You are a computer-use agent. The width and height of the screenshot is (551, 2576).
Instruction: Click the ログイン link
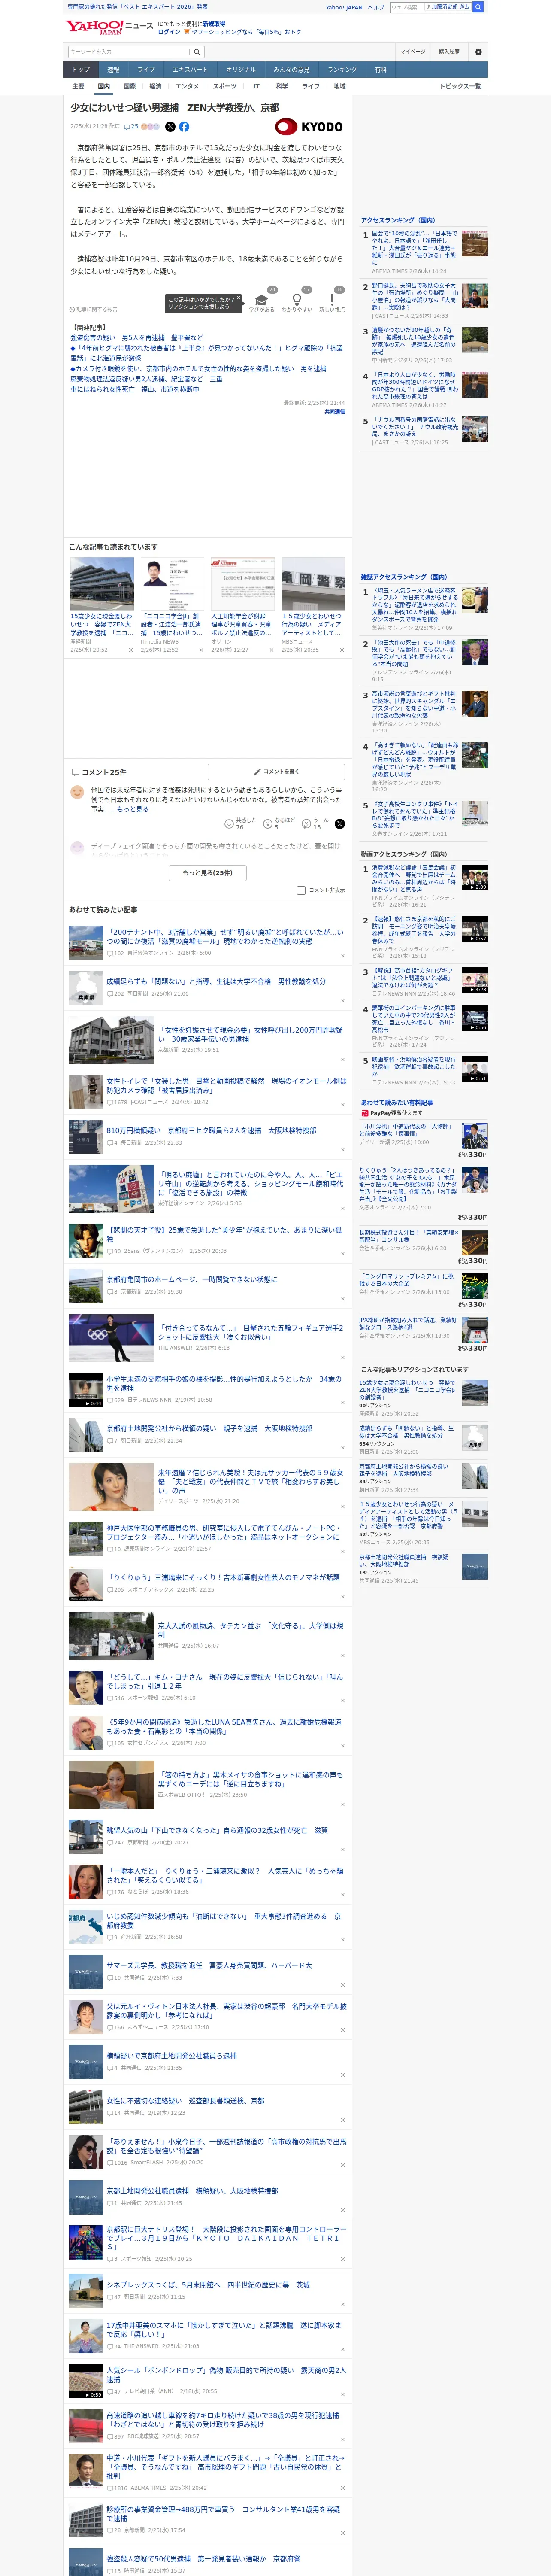point(169,32)
